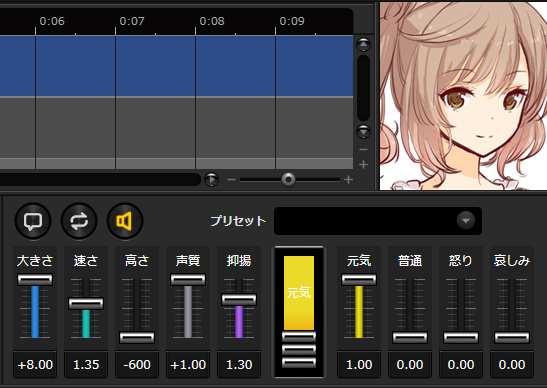Screen dimensions: 547x388
Task: Adjust the 怒り emotion slider handle
Action: point(461,337)
